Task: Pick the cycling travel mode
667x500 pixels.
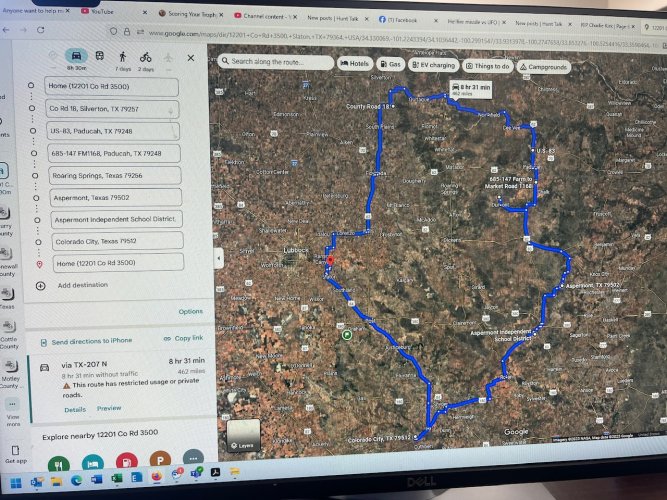Action: coord(147,58)
